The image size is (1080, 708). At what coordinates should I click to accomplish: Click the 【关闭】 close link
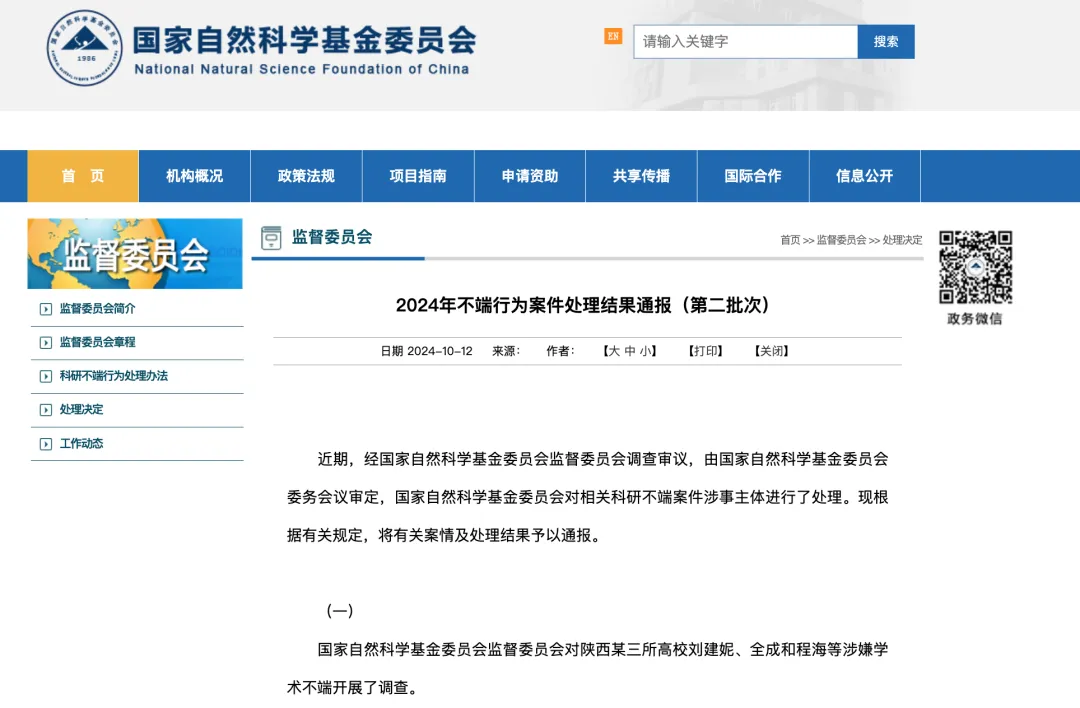coord(772,351)
